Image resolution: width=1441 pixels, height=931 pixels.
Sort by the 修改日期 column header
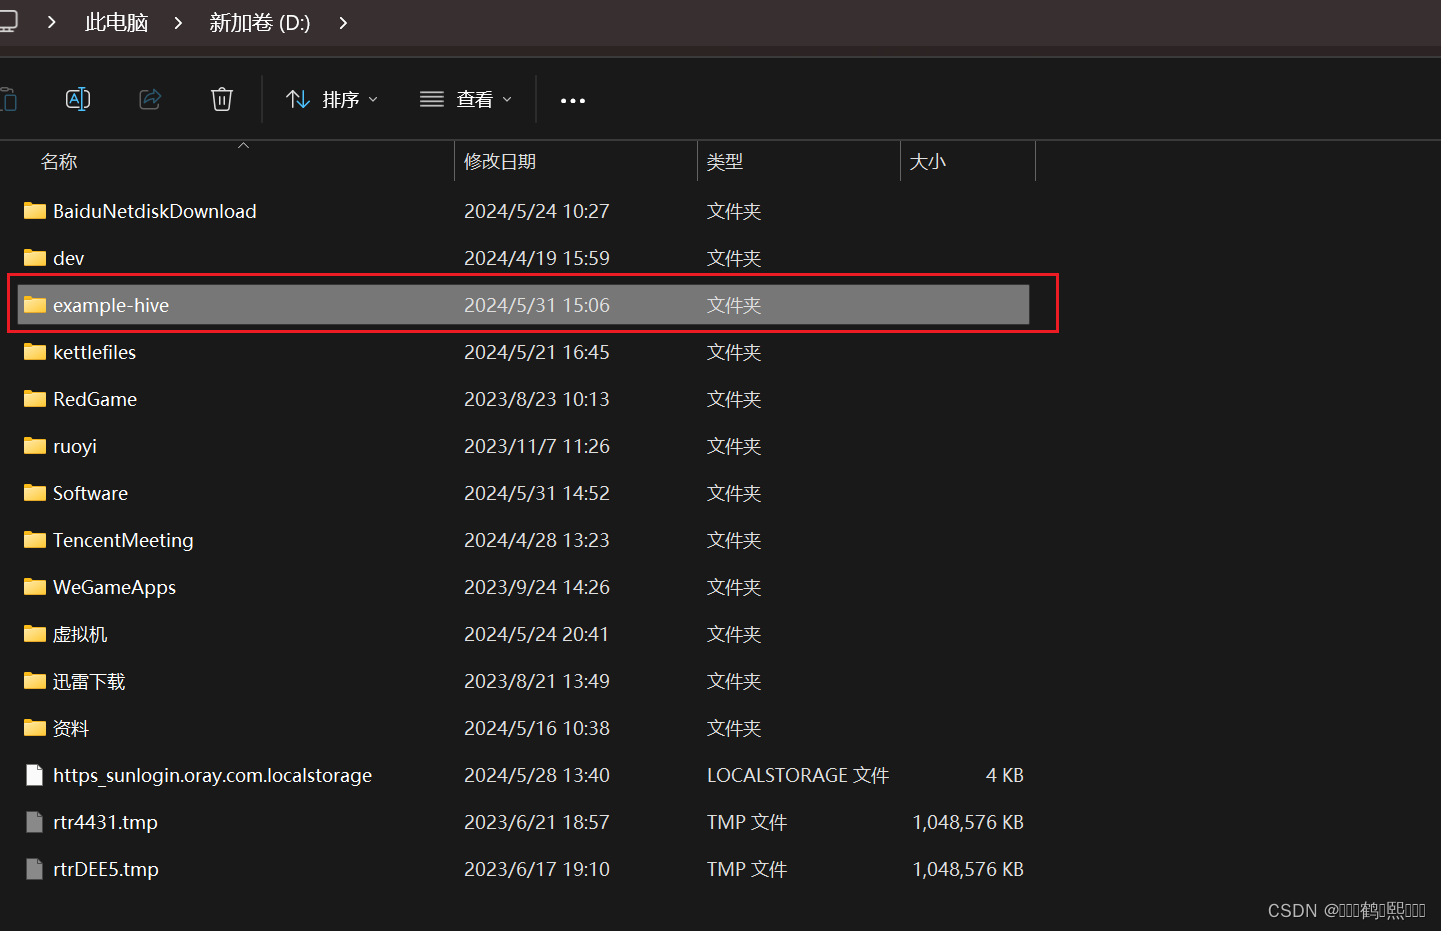500,162
